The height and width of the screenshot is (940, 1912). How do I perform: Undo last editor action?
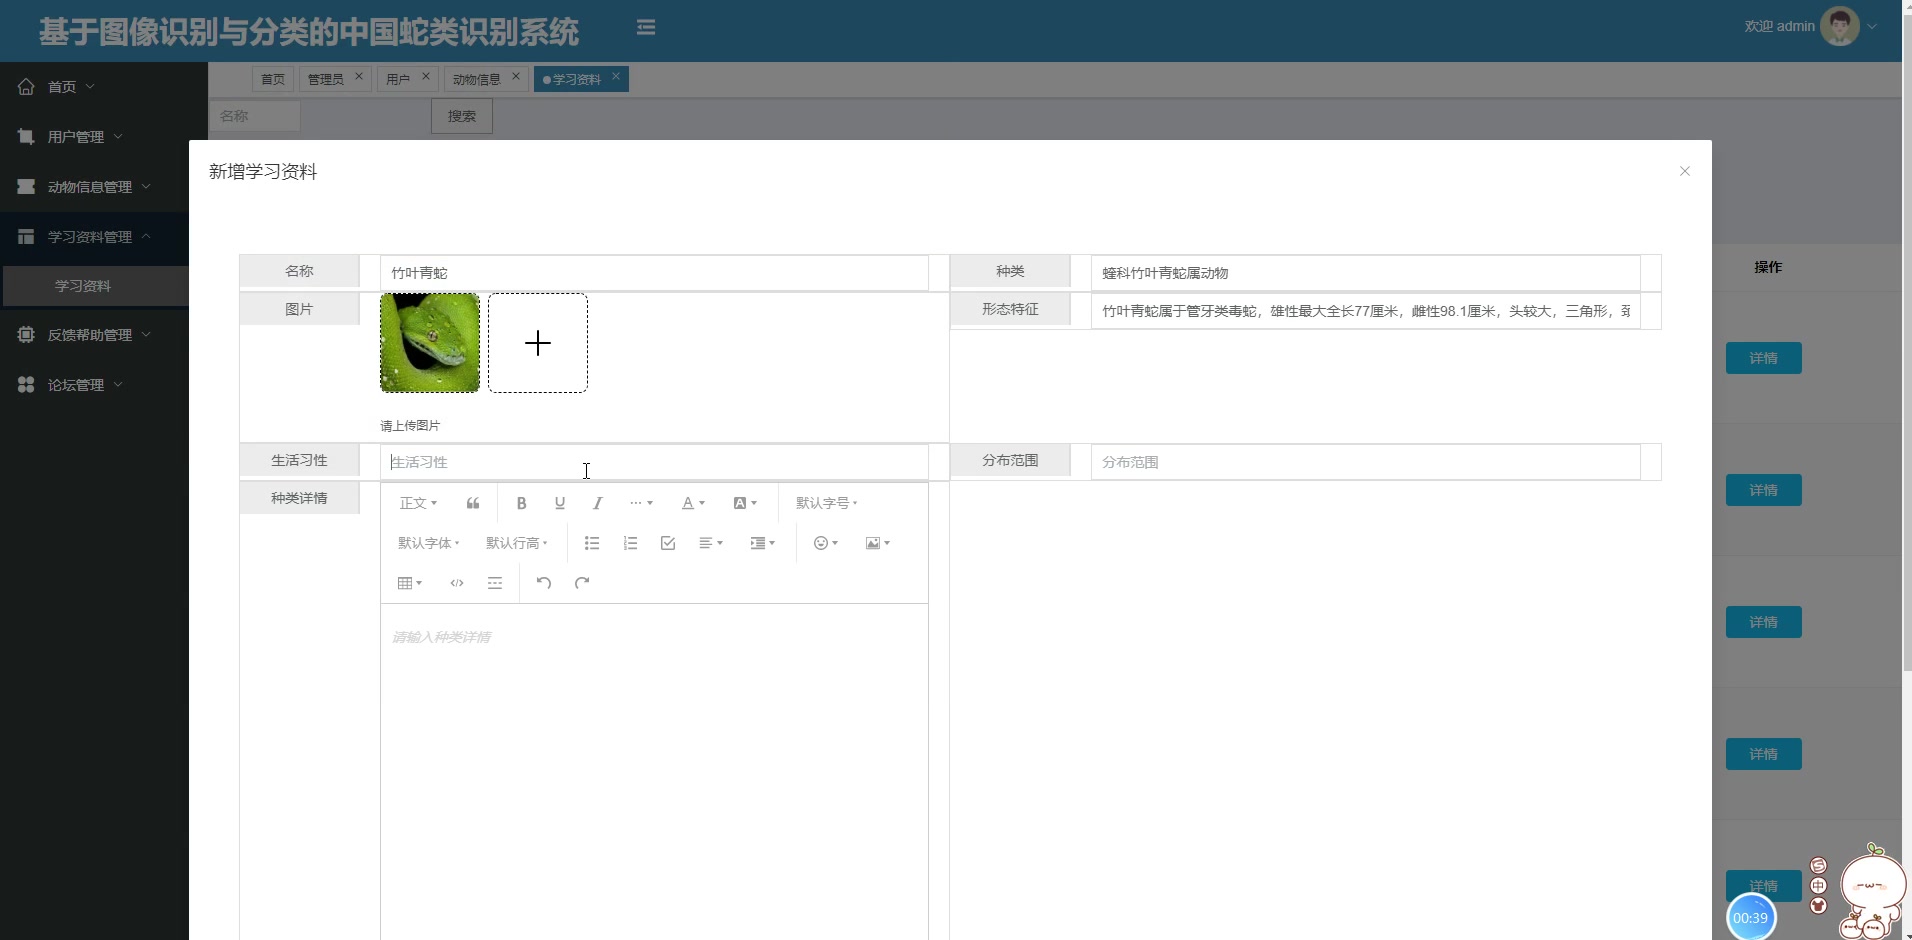(544, 583)
